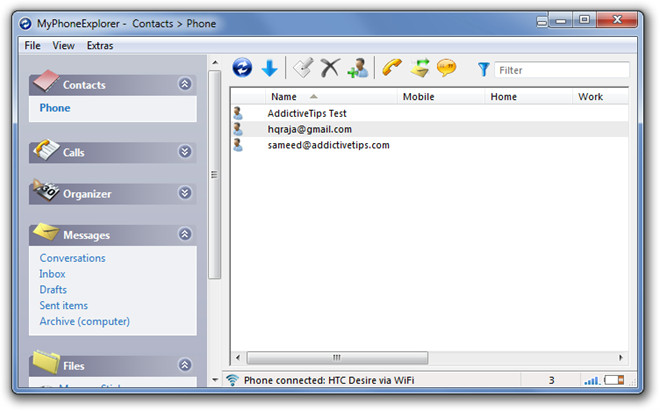This screenshot has height=411, width=660.
Task: Click the orange call phone icon
Action: pyautogui.click(x=392, y=67)
